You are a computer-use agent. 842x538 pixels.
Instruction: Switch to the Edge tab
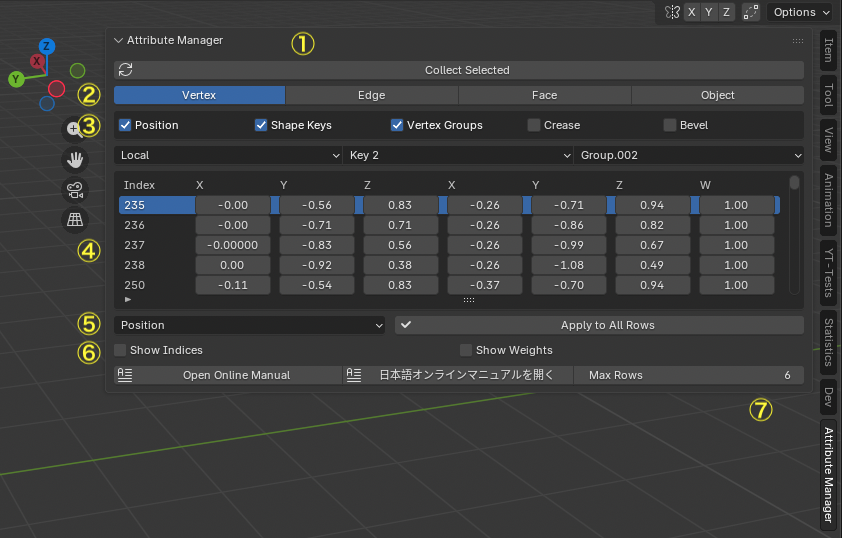pyautogui.click(x=371, y=95)
